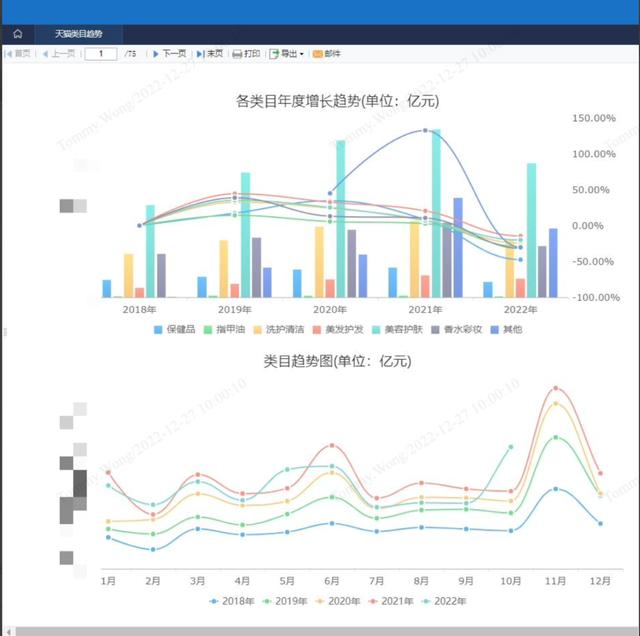Click the 1月 x-axis label
The width and height of the screenshot is (640, 636).
pyautogui.click(x=108, y=580)
